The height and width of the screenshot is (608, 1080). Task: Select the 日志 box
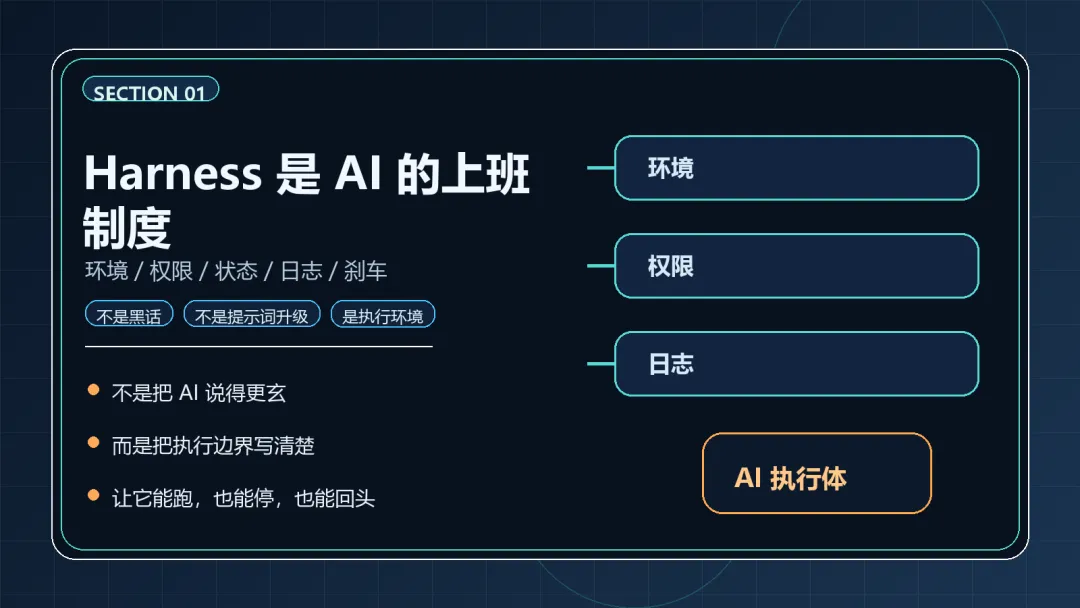tap(796, 364)
